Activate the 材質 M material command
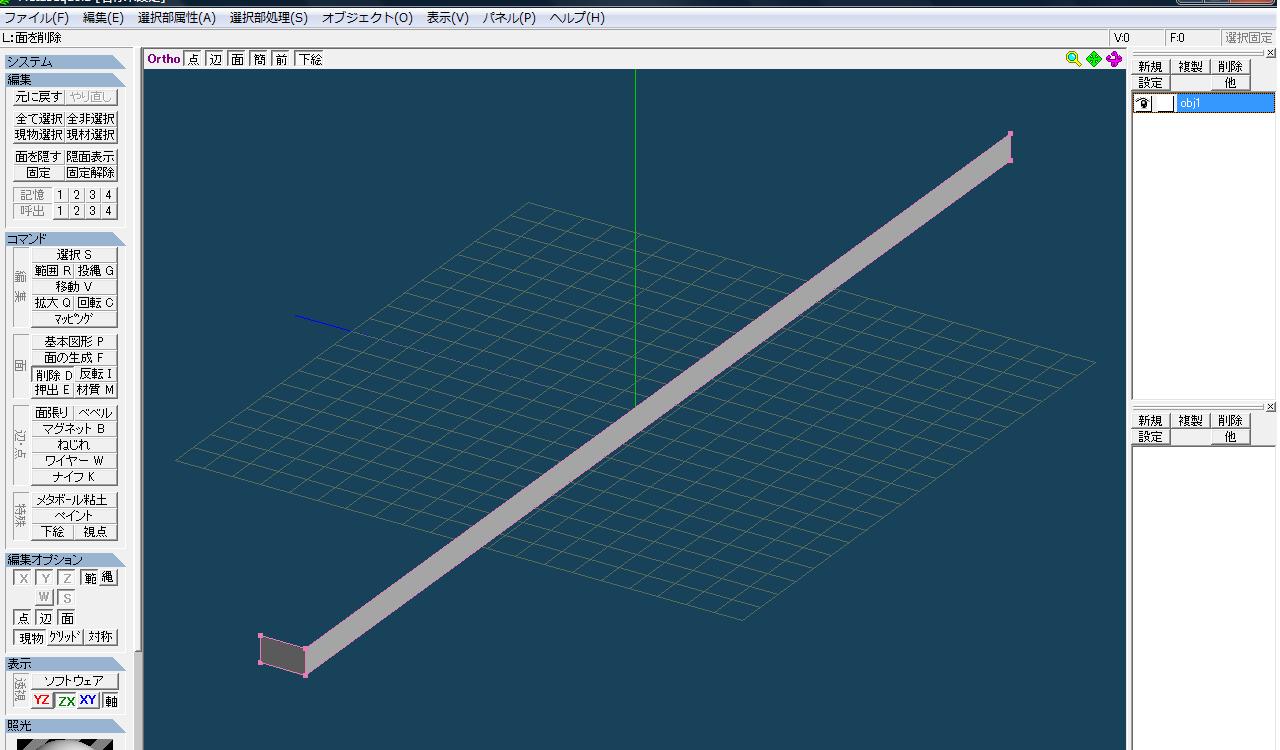This screenshot has width=1280, height=750. point(96,390)
